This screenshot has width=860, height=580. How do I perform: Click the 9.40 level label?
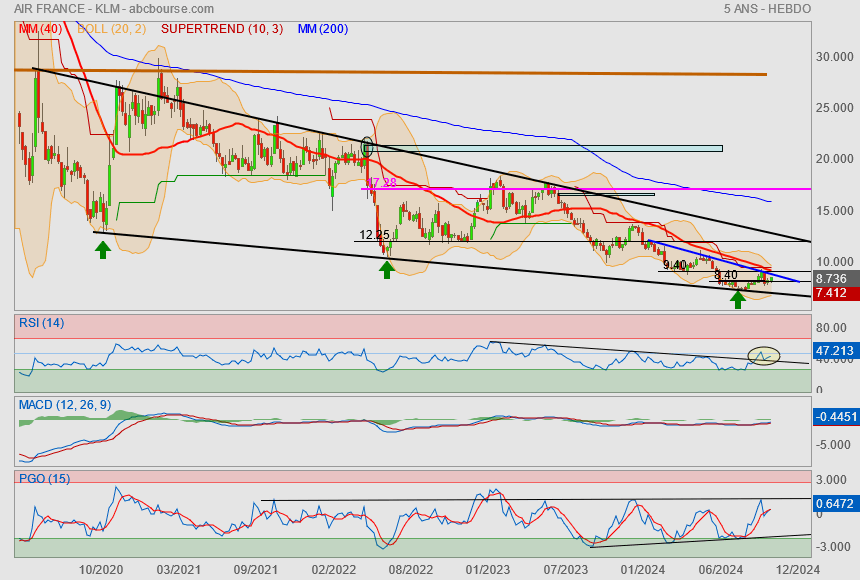pyautogui.click(x=674, y=265)
